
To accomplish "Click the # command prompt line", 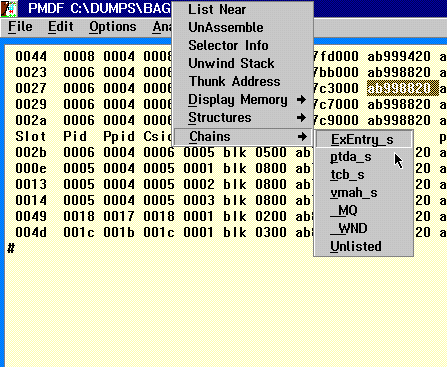I will click(x=11, y=248).
